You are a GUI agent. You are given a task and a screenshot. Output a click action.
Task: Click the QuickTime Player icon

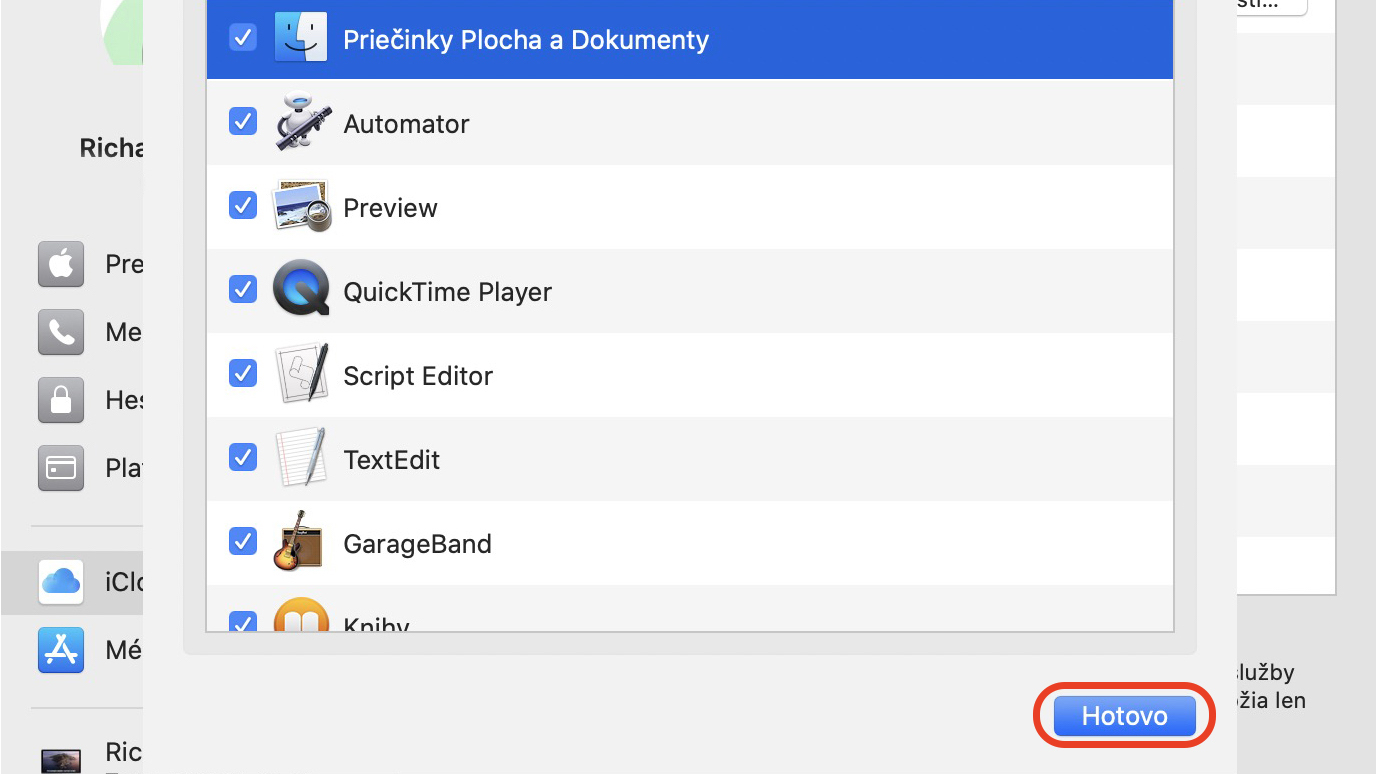click(x=301, y=288)
